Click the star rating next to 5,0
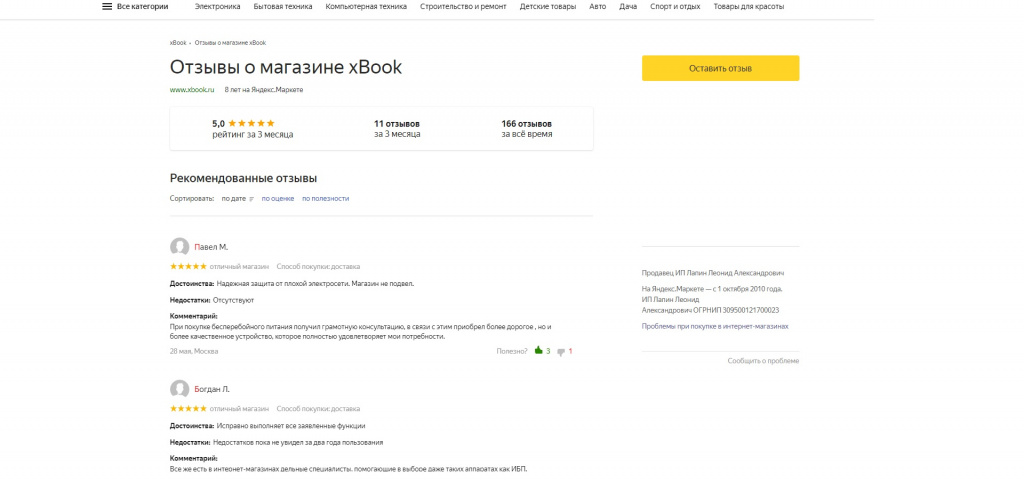This screenshot has height=490, width=1024. pos(251,123)
